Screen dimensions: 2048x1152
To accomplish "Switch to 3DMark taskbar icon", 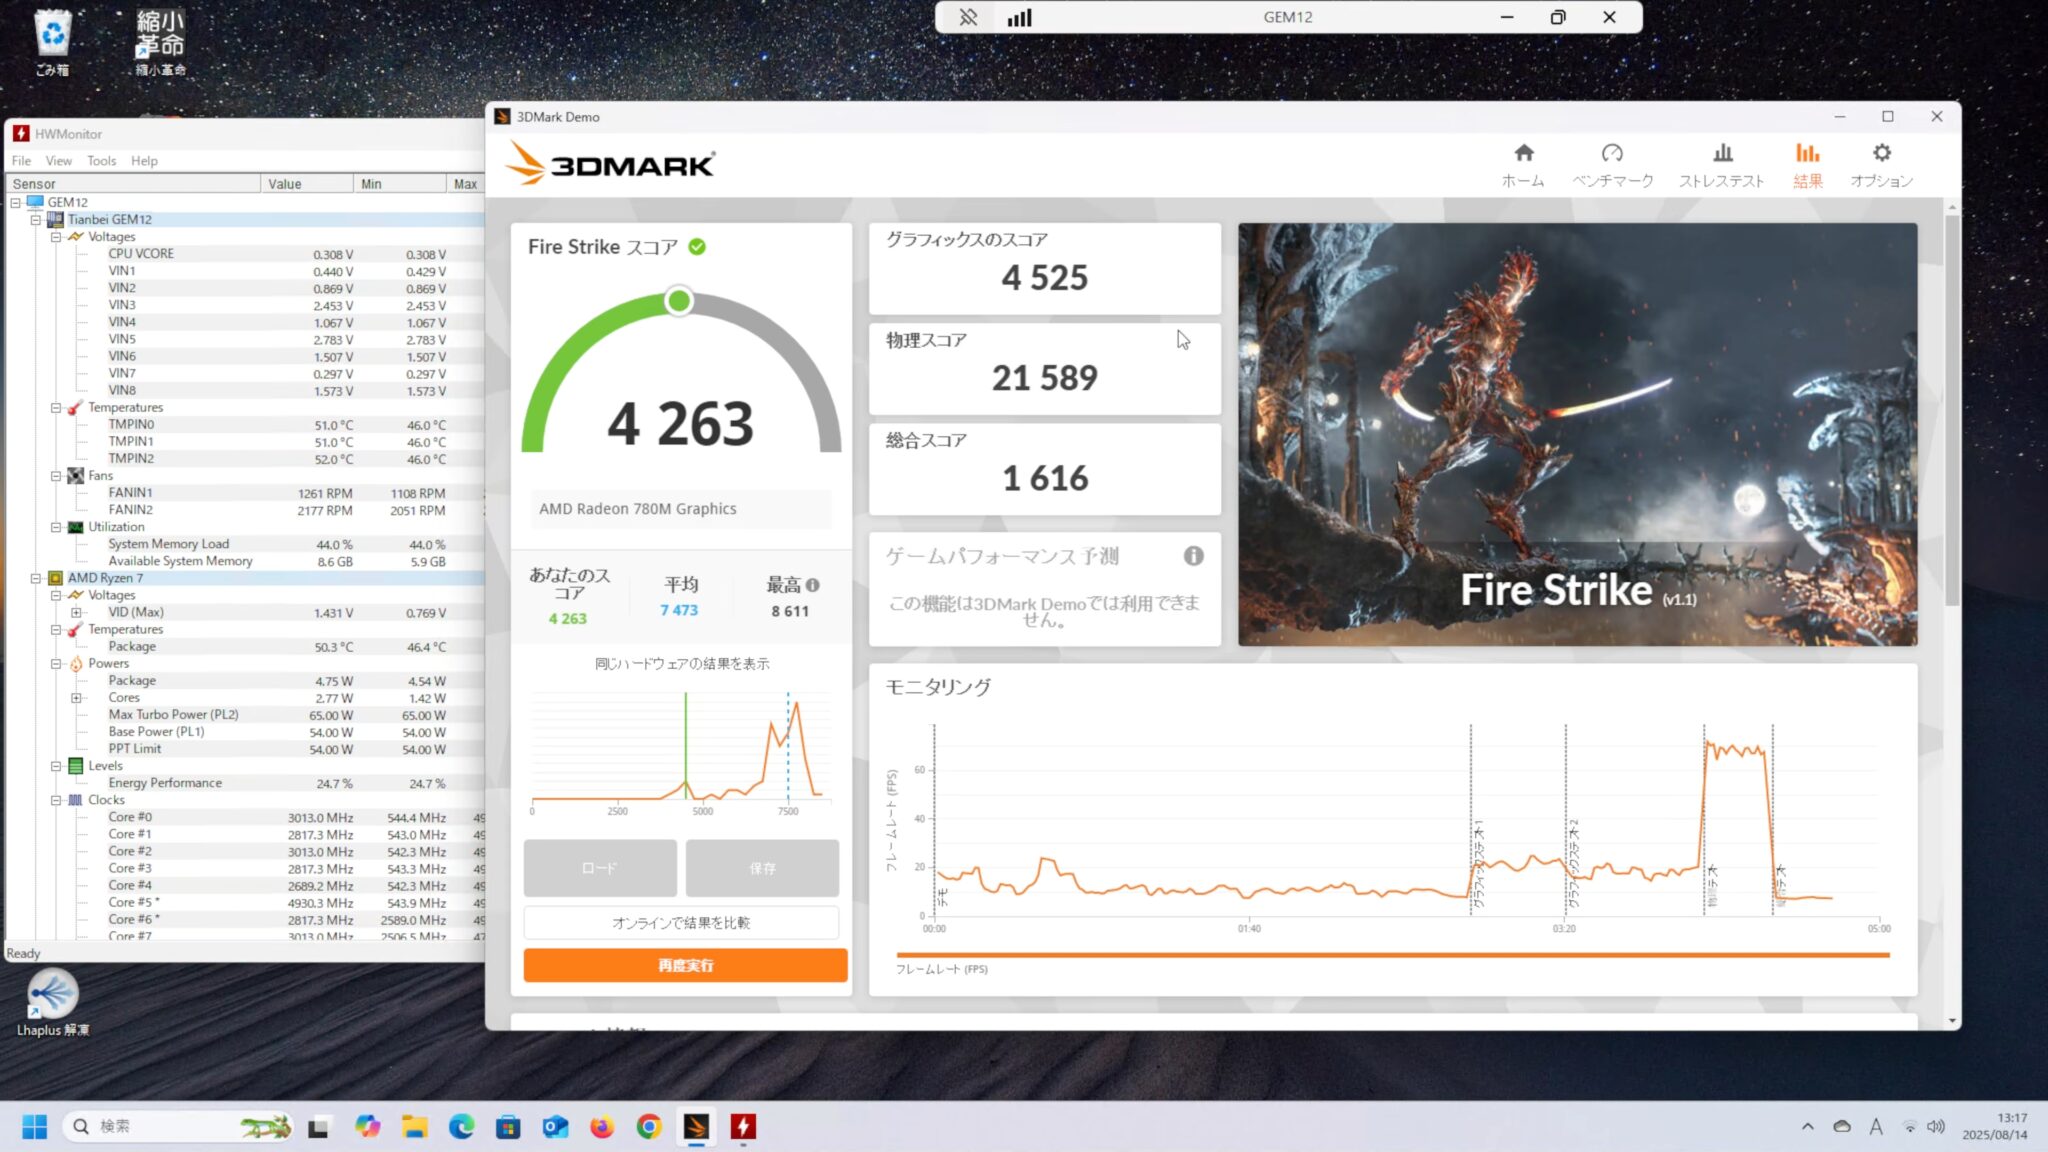I will (x=696, y=1127).
